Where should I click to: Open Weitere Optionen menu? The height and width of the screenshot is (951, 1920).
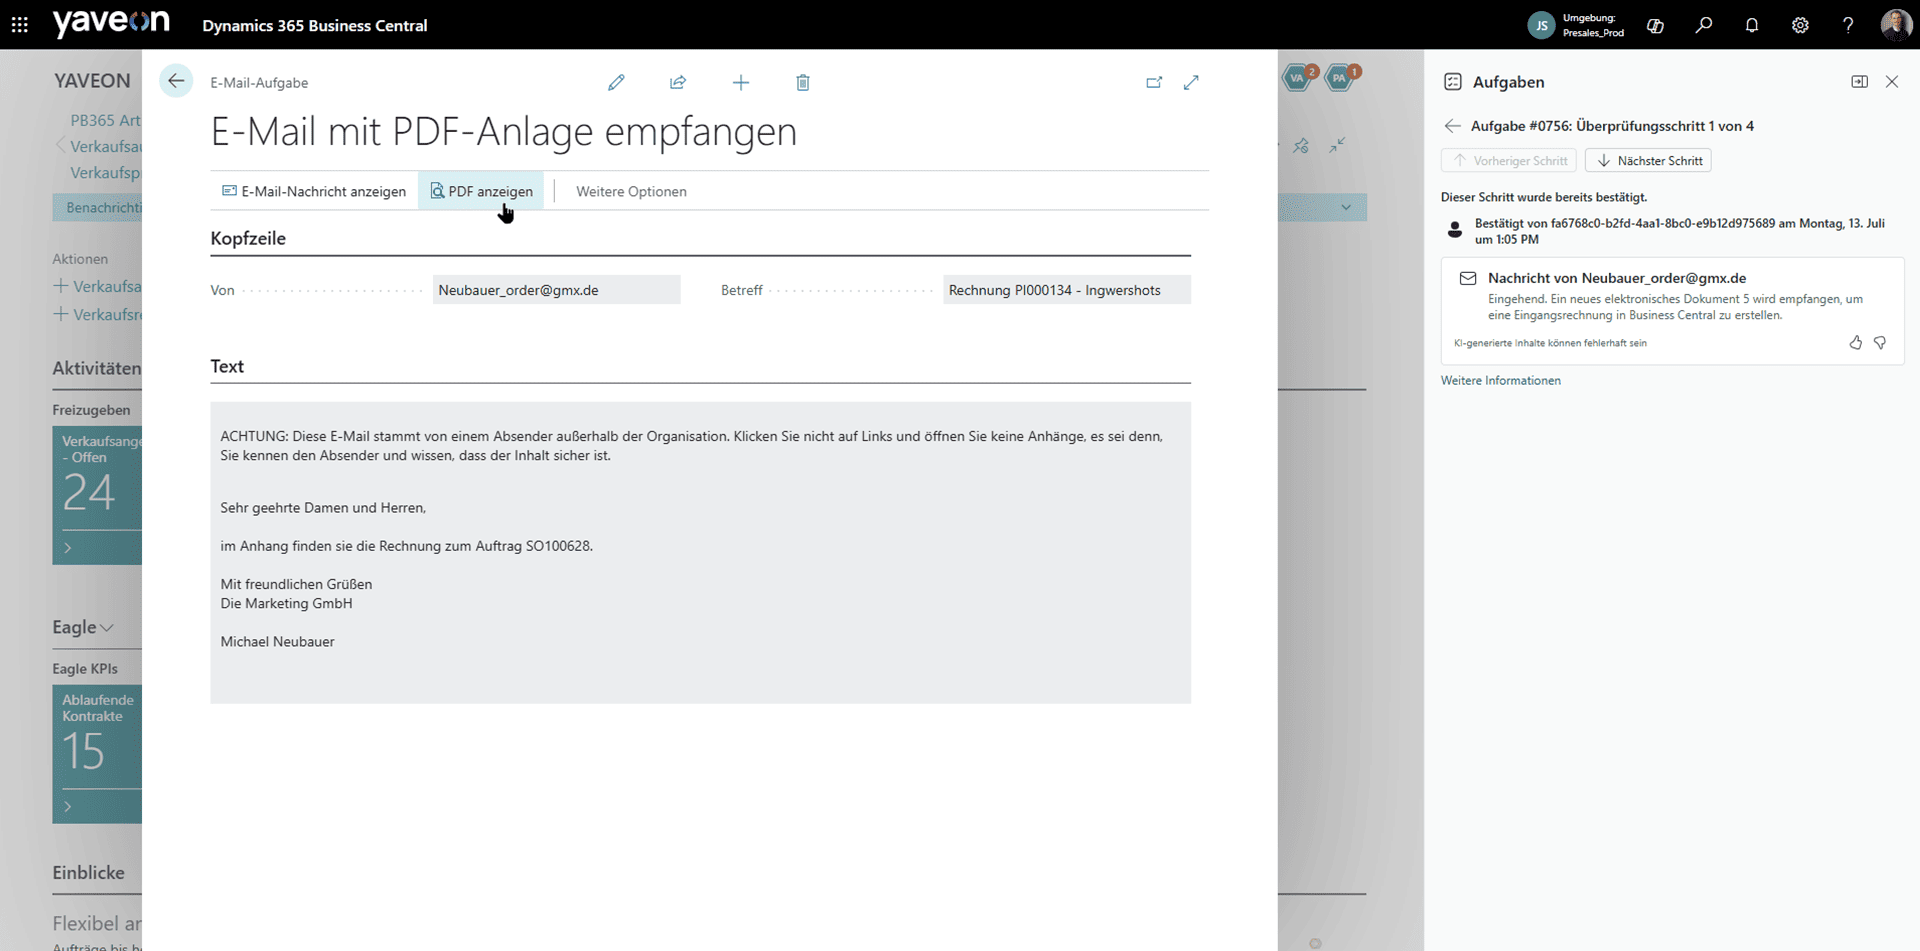pos(631,191)
